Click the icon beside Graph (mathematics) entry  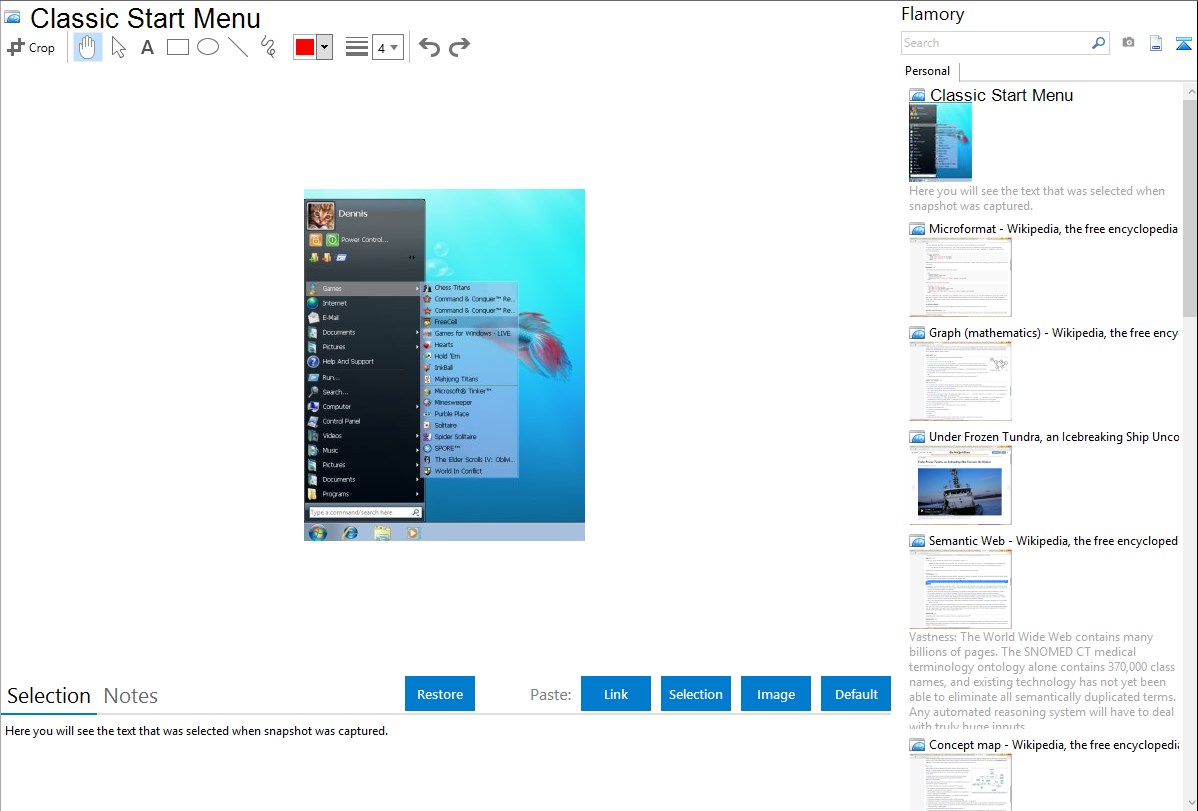pos(918,333)
